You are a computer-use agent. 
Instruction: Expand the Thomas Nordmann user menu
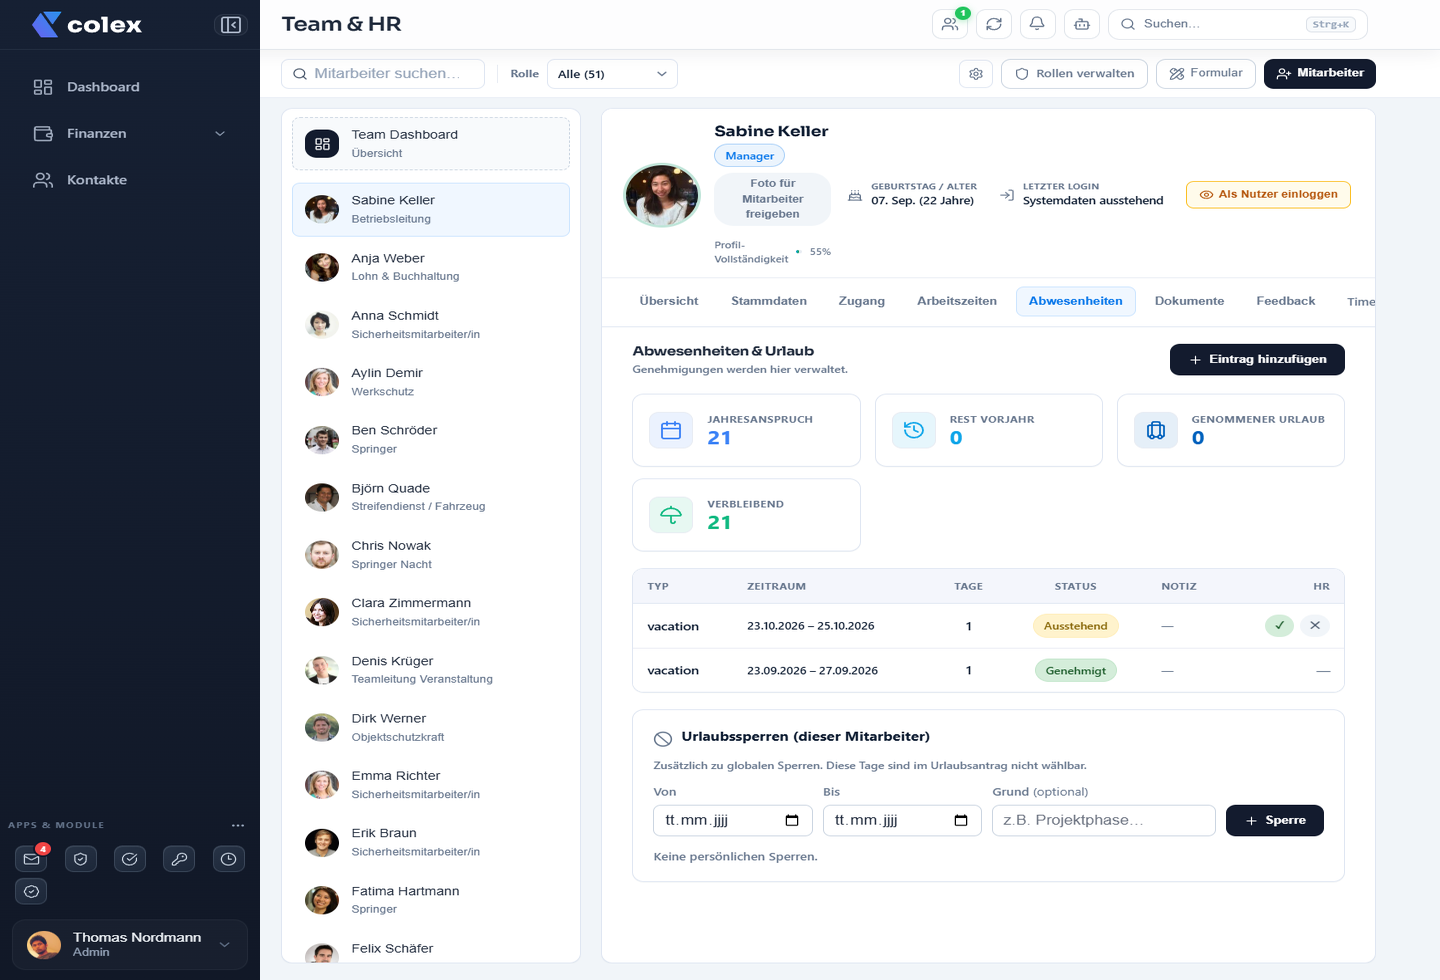pyautogui.click(x=130, y=945)
